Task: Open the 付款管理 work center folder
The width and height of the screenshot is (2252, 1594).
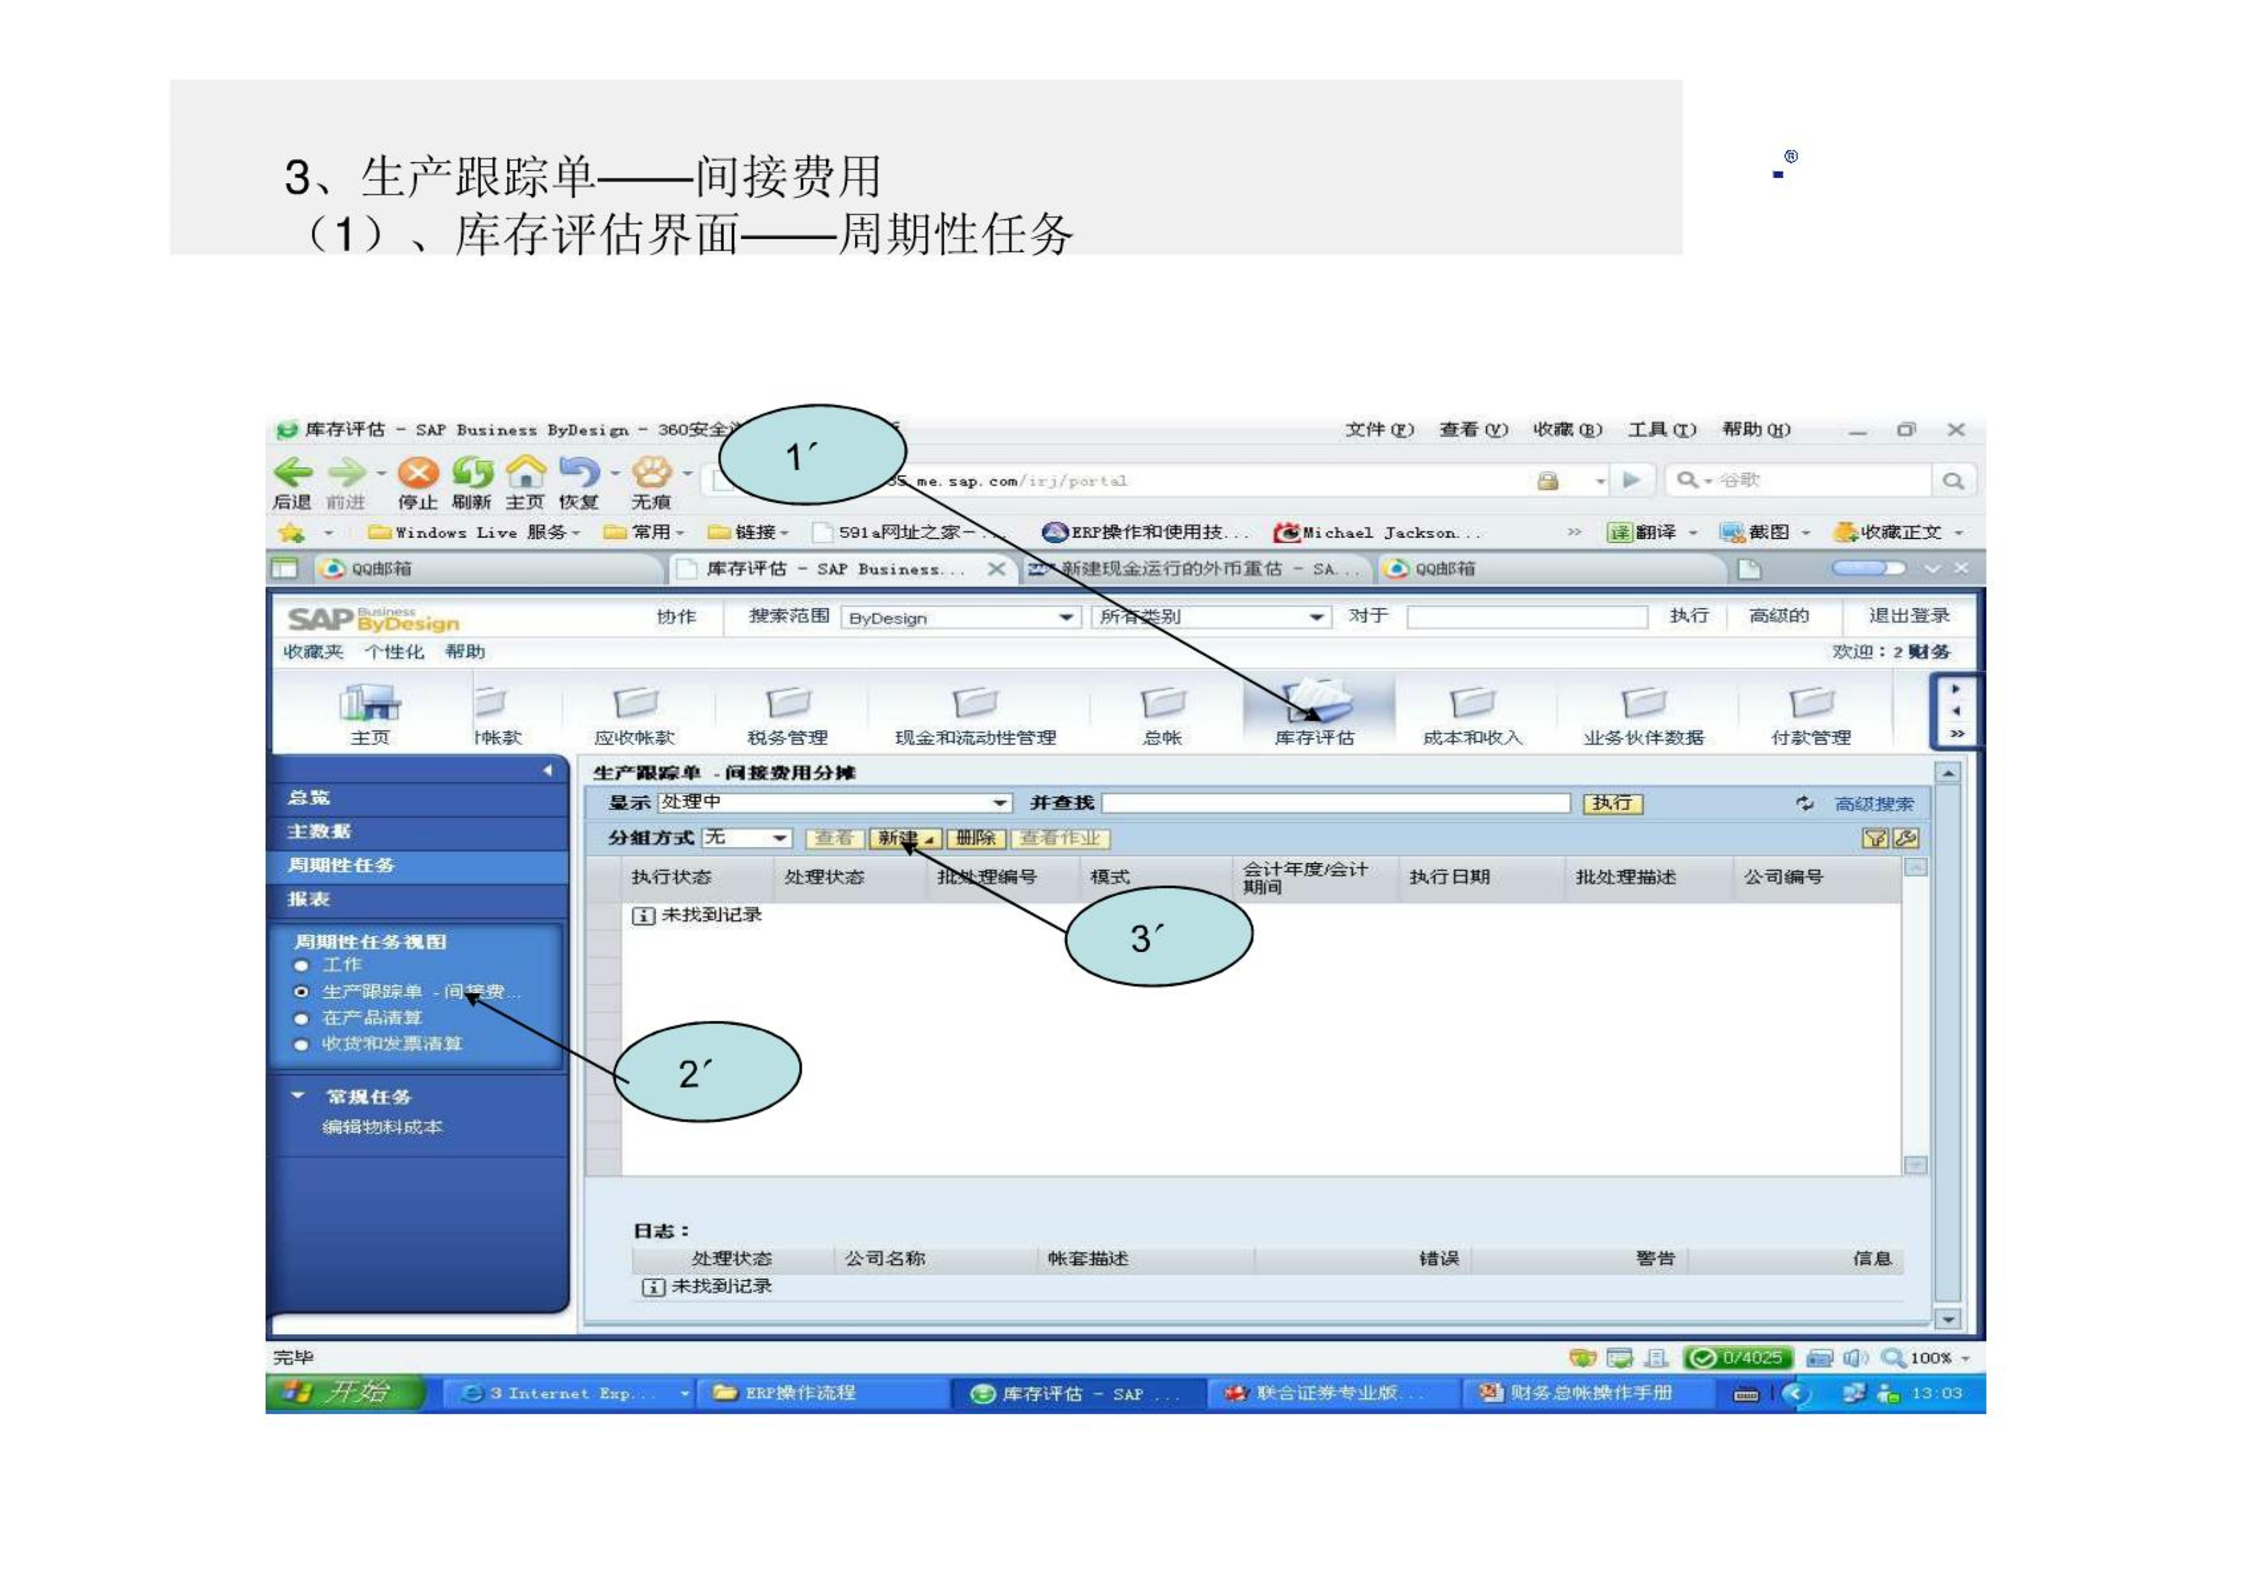Action: point(1811,702)
